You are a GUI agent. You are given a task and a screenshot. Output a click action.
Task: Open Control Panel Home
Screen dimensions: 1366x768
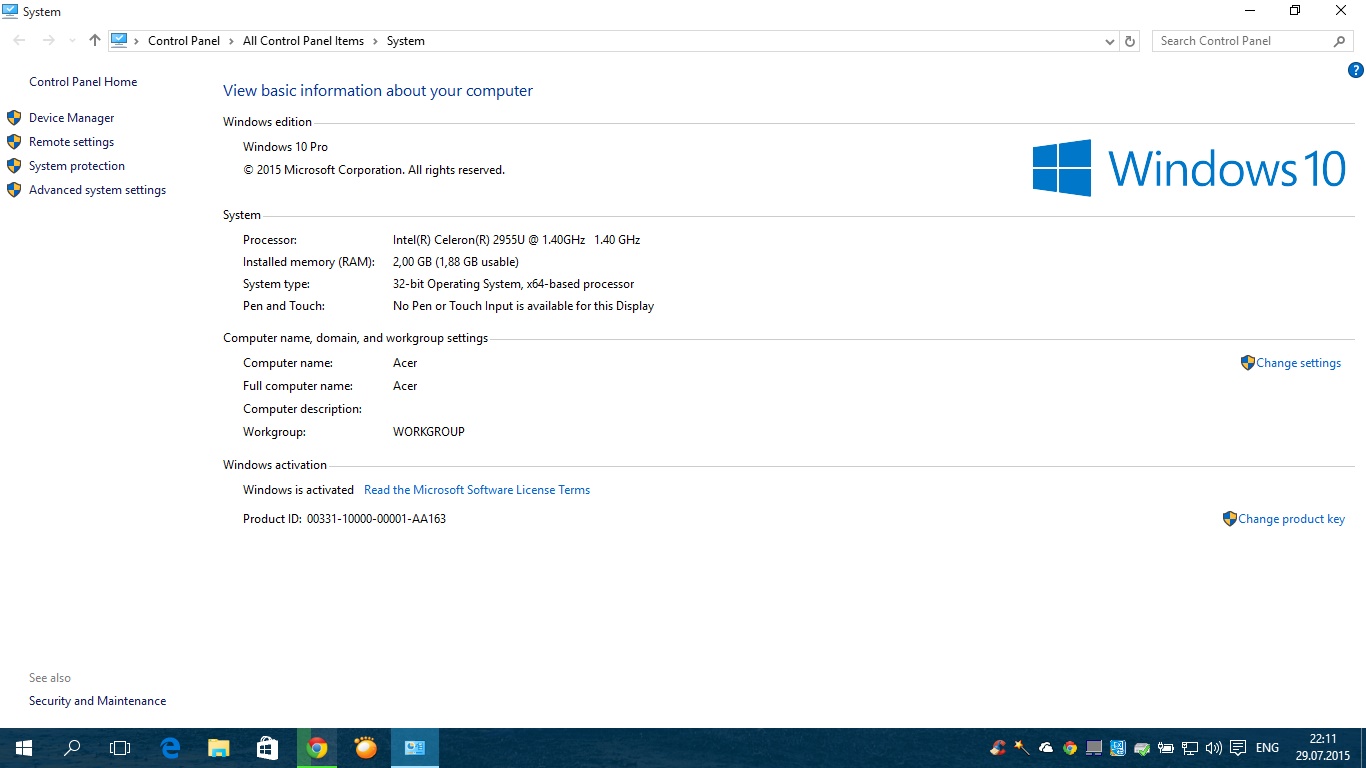coord(83,82)
